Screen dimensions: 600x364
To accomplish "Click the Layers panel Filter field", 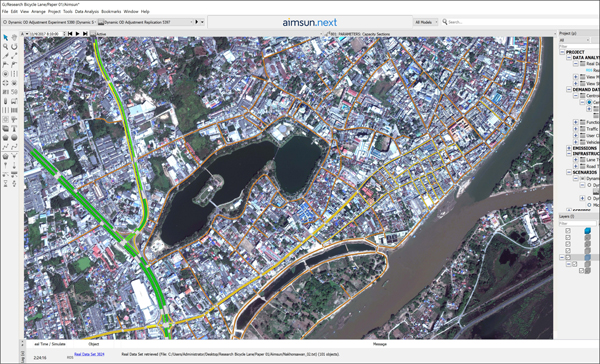I will click(577, 224).
